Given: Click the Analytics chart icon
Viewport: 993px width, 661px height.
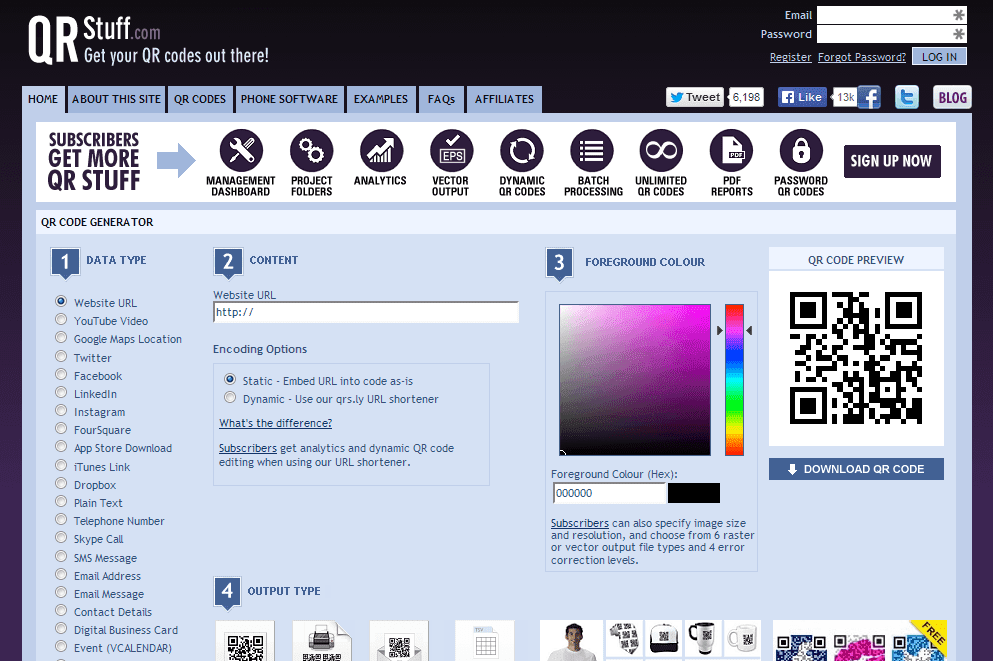Looking at the screenshot, I should pos(381,151).
